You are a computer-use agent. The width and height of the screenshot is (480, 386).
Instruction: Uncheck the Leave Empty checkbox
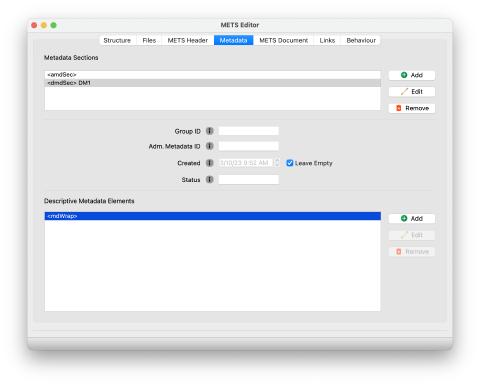click(290, 163)
